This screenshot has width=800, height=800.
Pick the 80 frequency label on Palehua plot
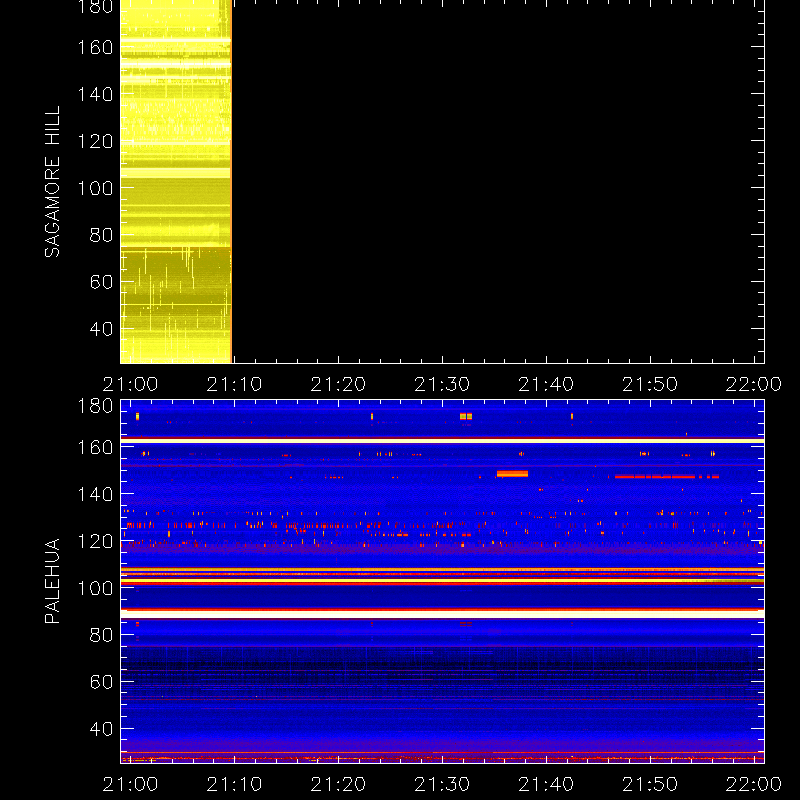tap(101, 635)
